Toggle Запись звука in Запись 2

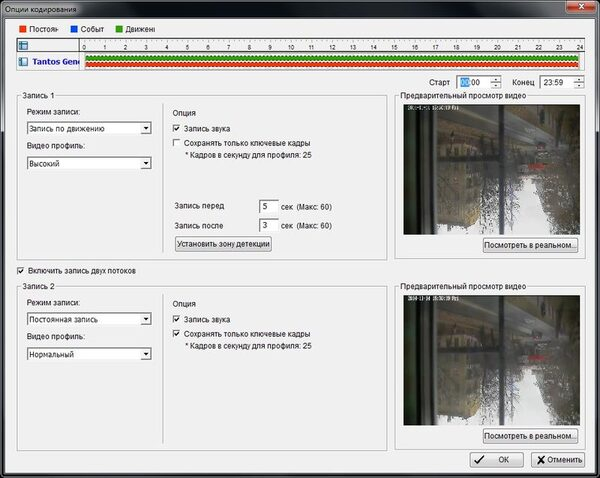(x=176, y=319)
